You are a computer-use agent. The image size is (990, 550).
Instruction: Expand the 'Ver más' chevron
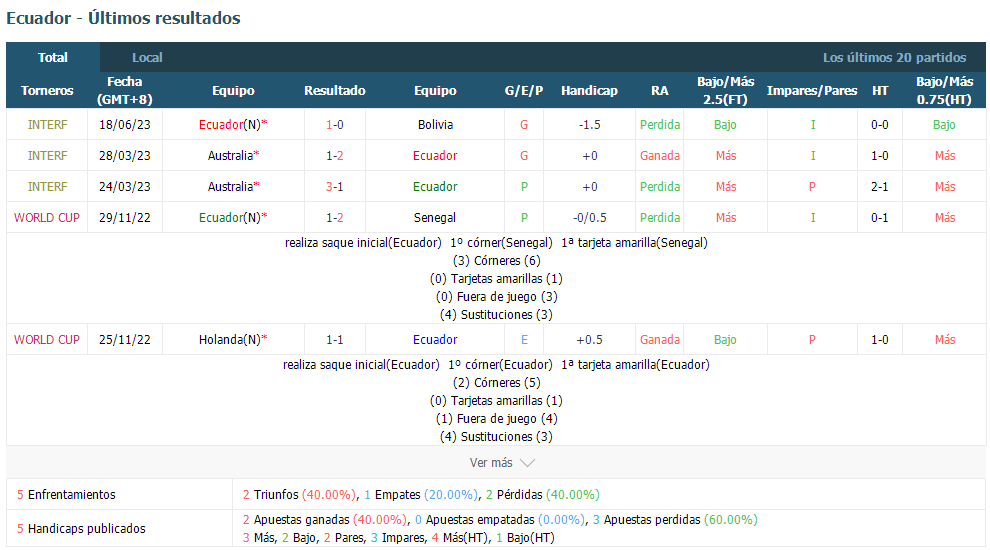(x=527, y=463)
